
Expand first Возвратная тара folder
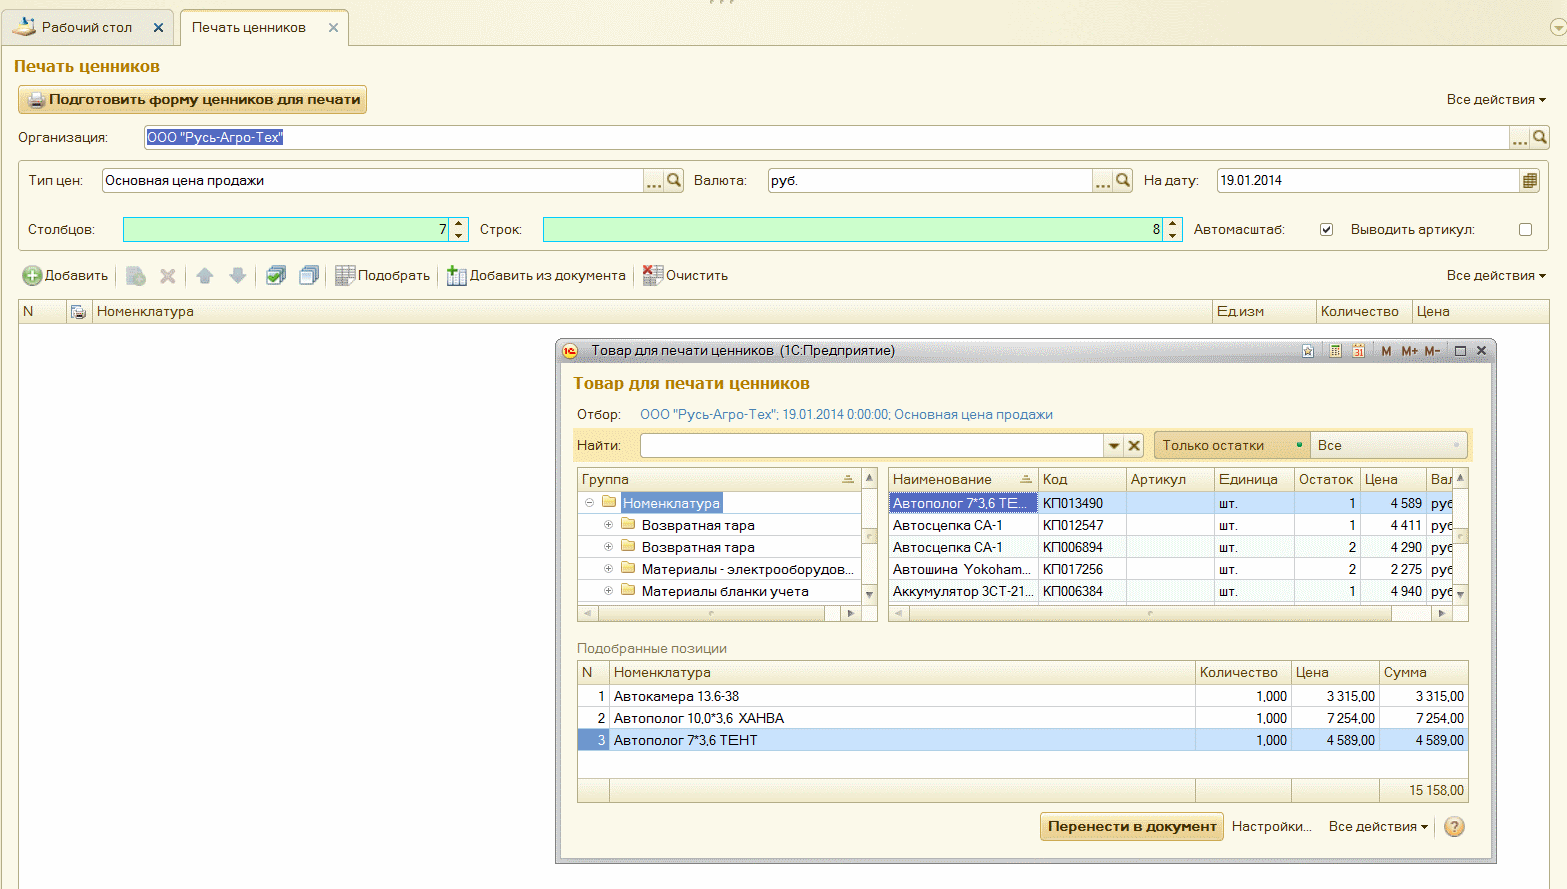tap(608, 525)
